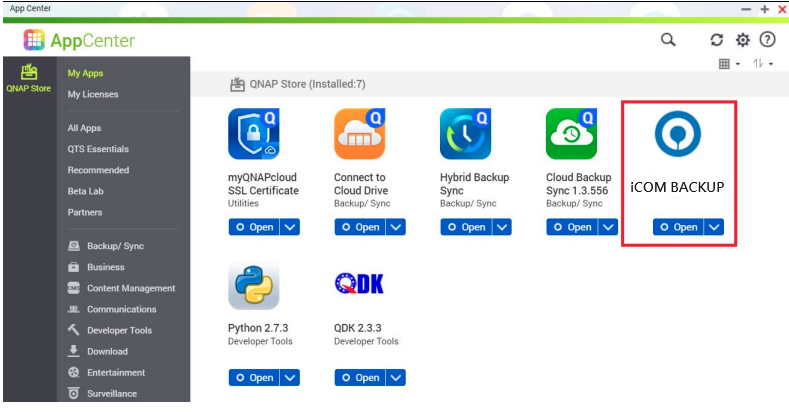Click Python 2.7.3 app icon
Image resolution: width=789 pixels, height=412 pixels.
(x=254, y=285)
